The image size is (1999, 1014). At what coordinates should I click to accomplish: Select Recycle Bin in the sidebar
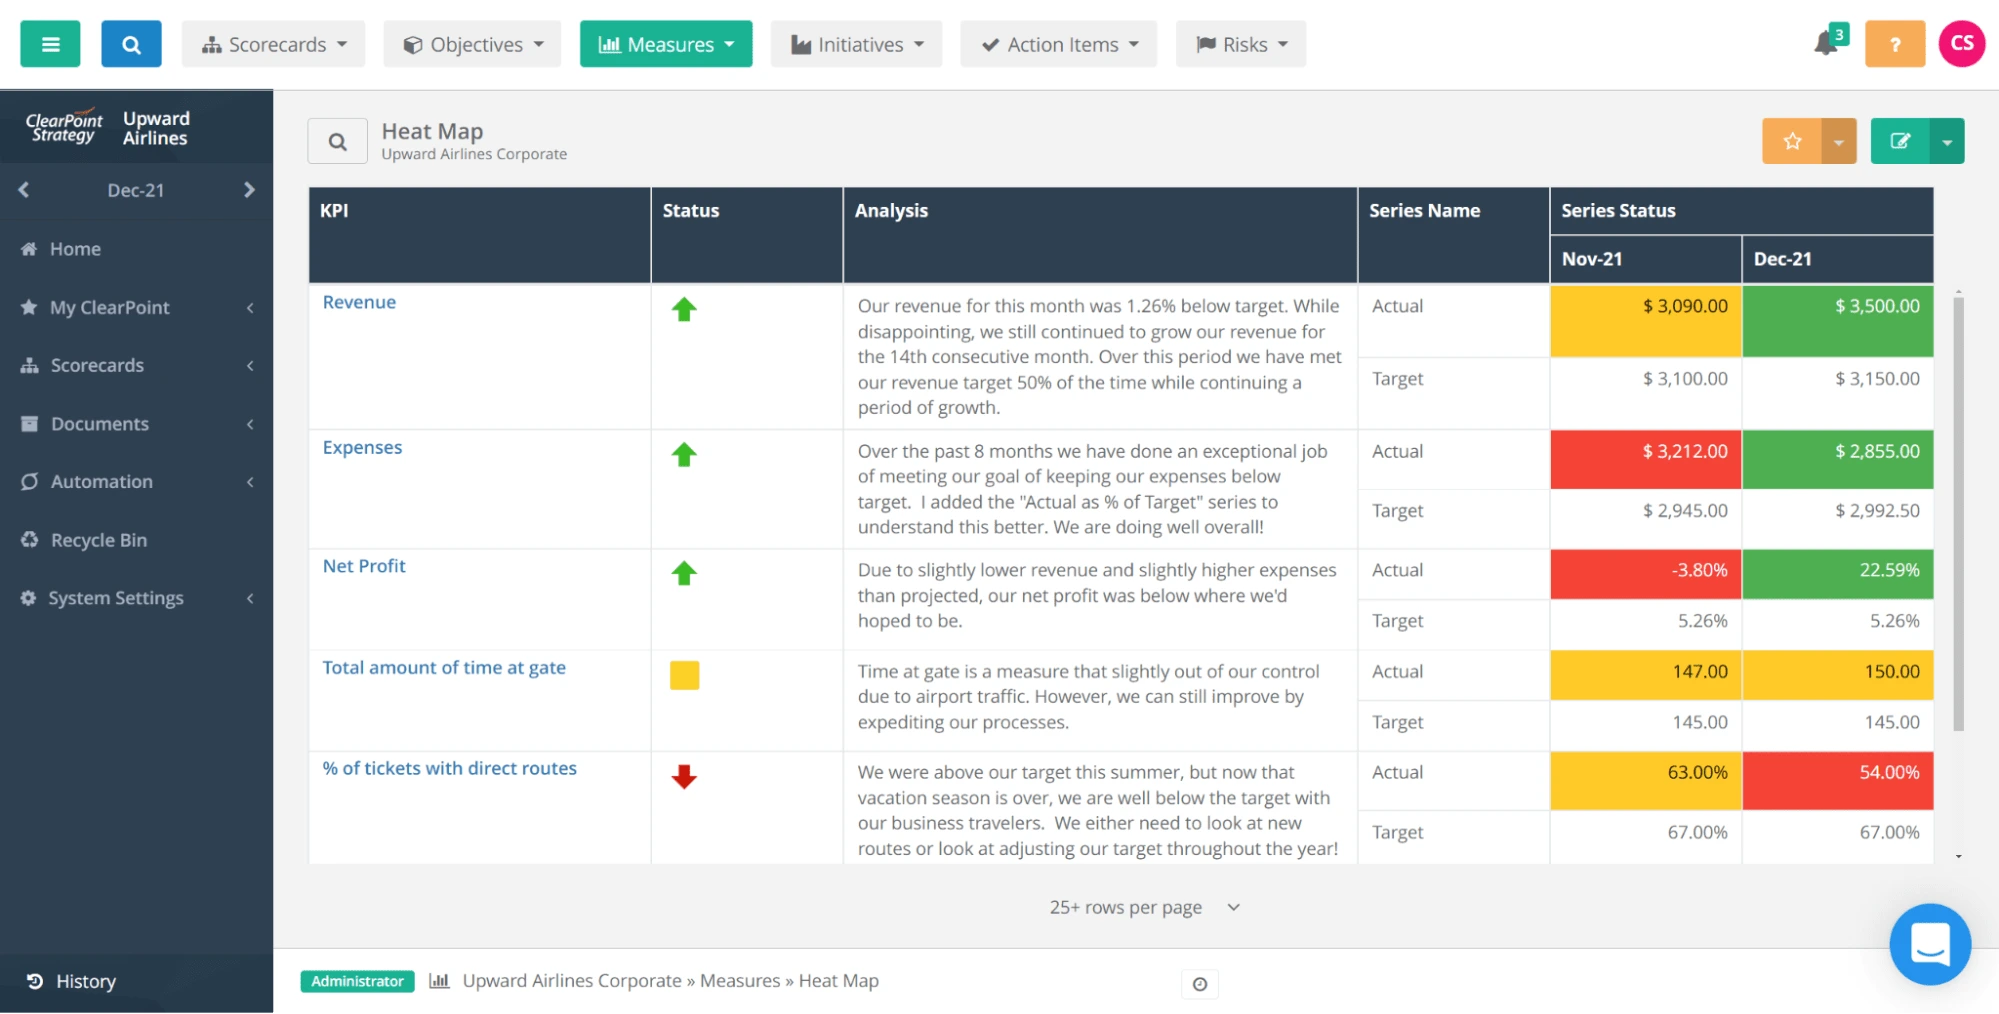98,540
